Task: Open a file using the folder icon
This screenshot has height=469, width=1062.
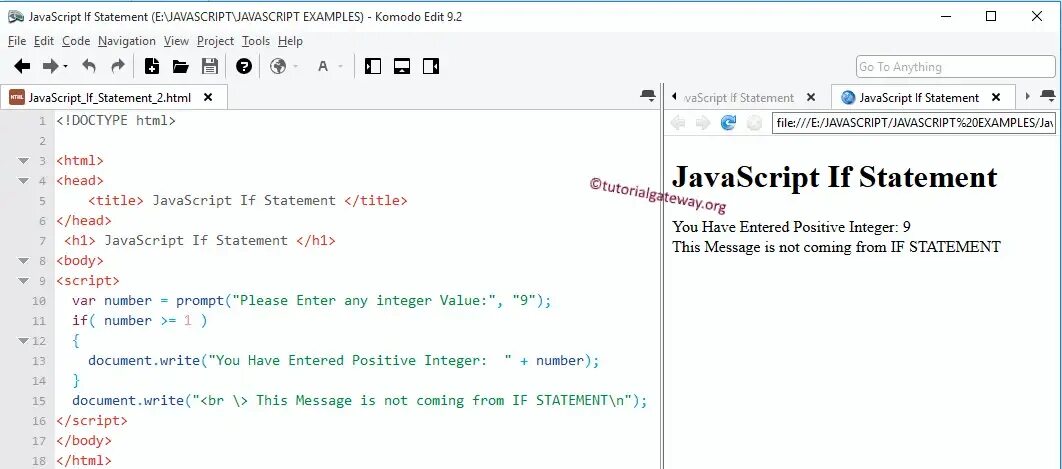Action: [180, 66]
